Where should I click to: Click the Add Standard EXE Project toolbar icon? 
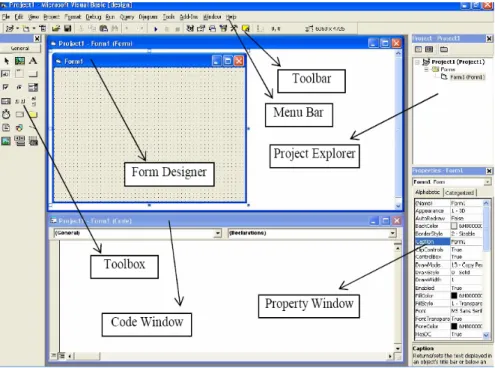click(x=10, y=29)
